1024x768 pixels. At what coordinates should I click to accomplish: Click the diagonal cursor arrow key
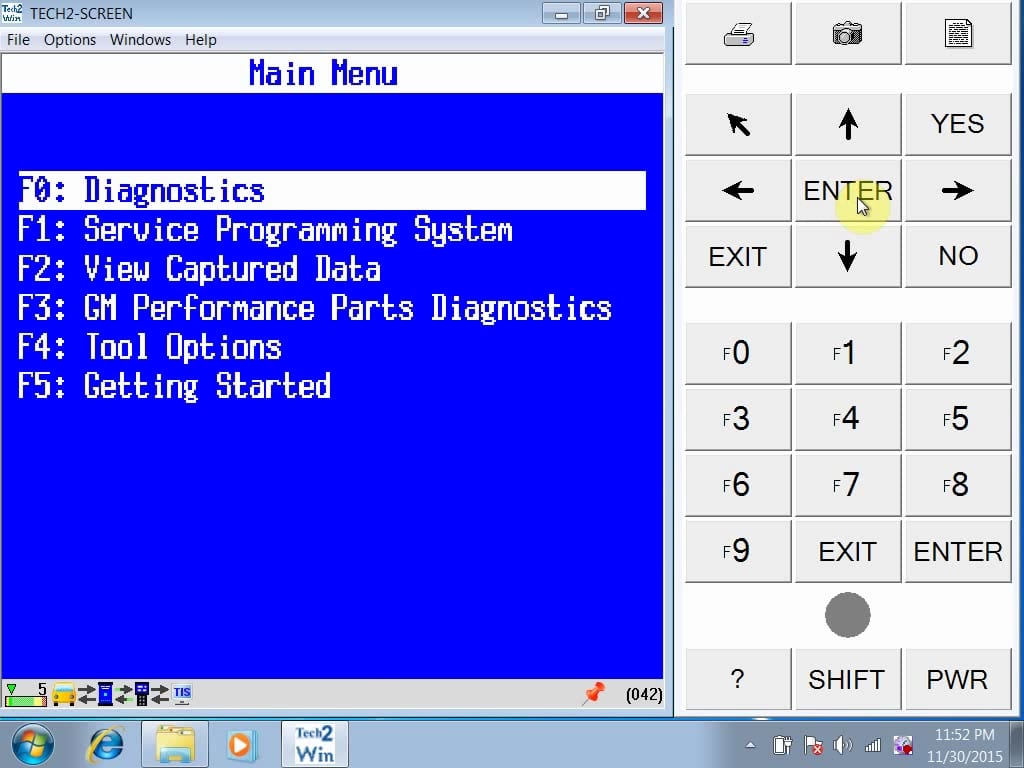pyautogui.click(x=738, y=124)
